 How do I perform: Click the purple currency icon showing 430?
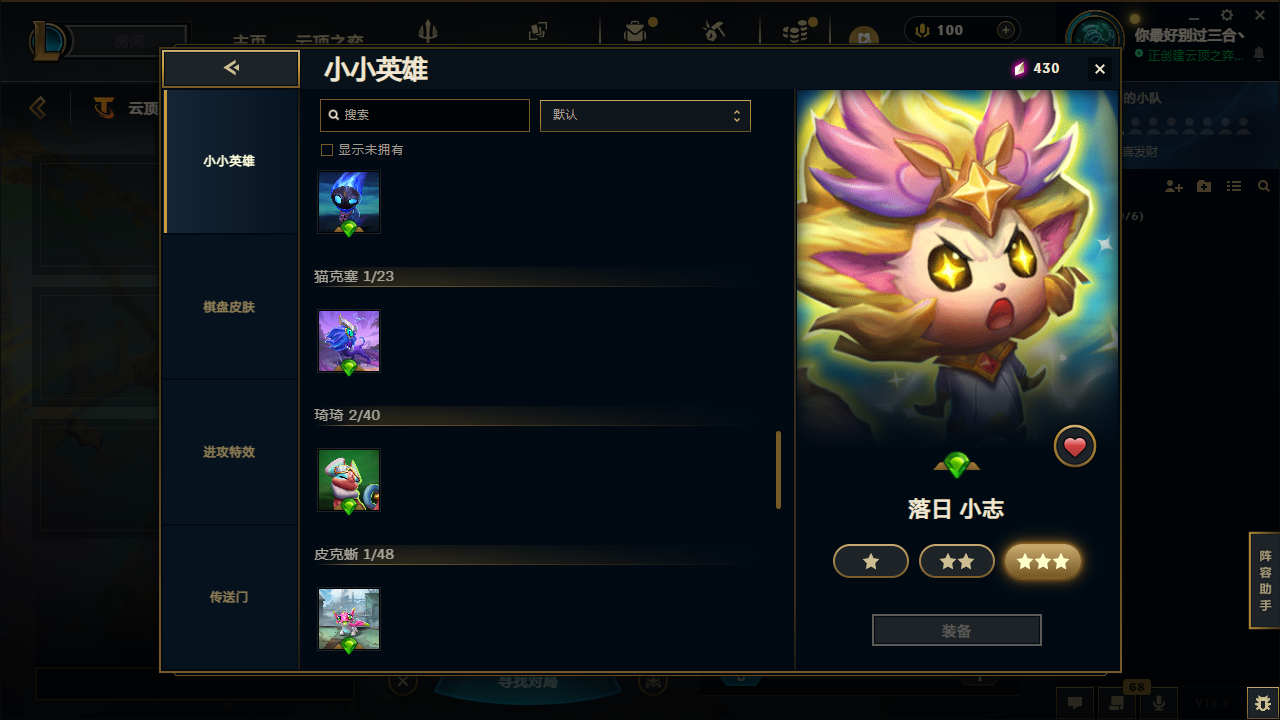point(1019,69)
